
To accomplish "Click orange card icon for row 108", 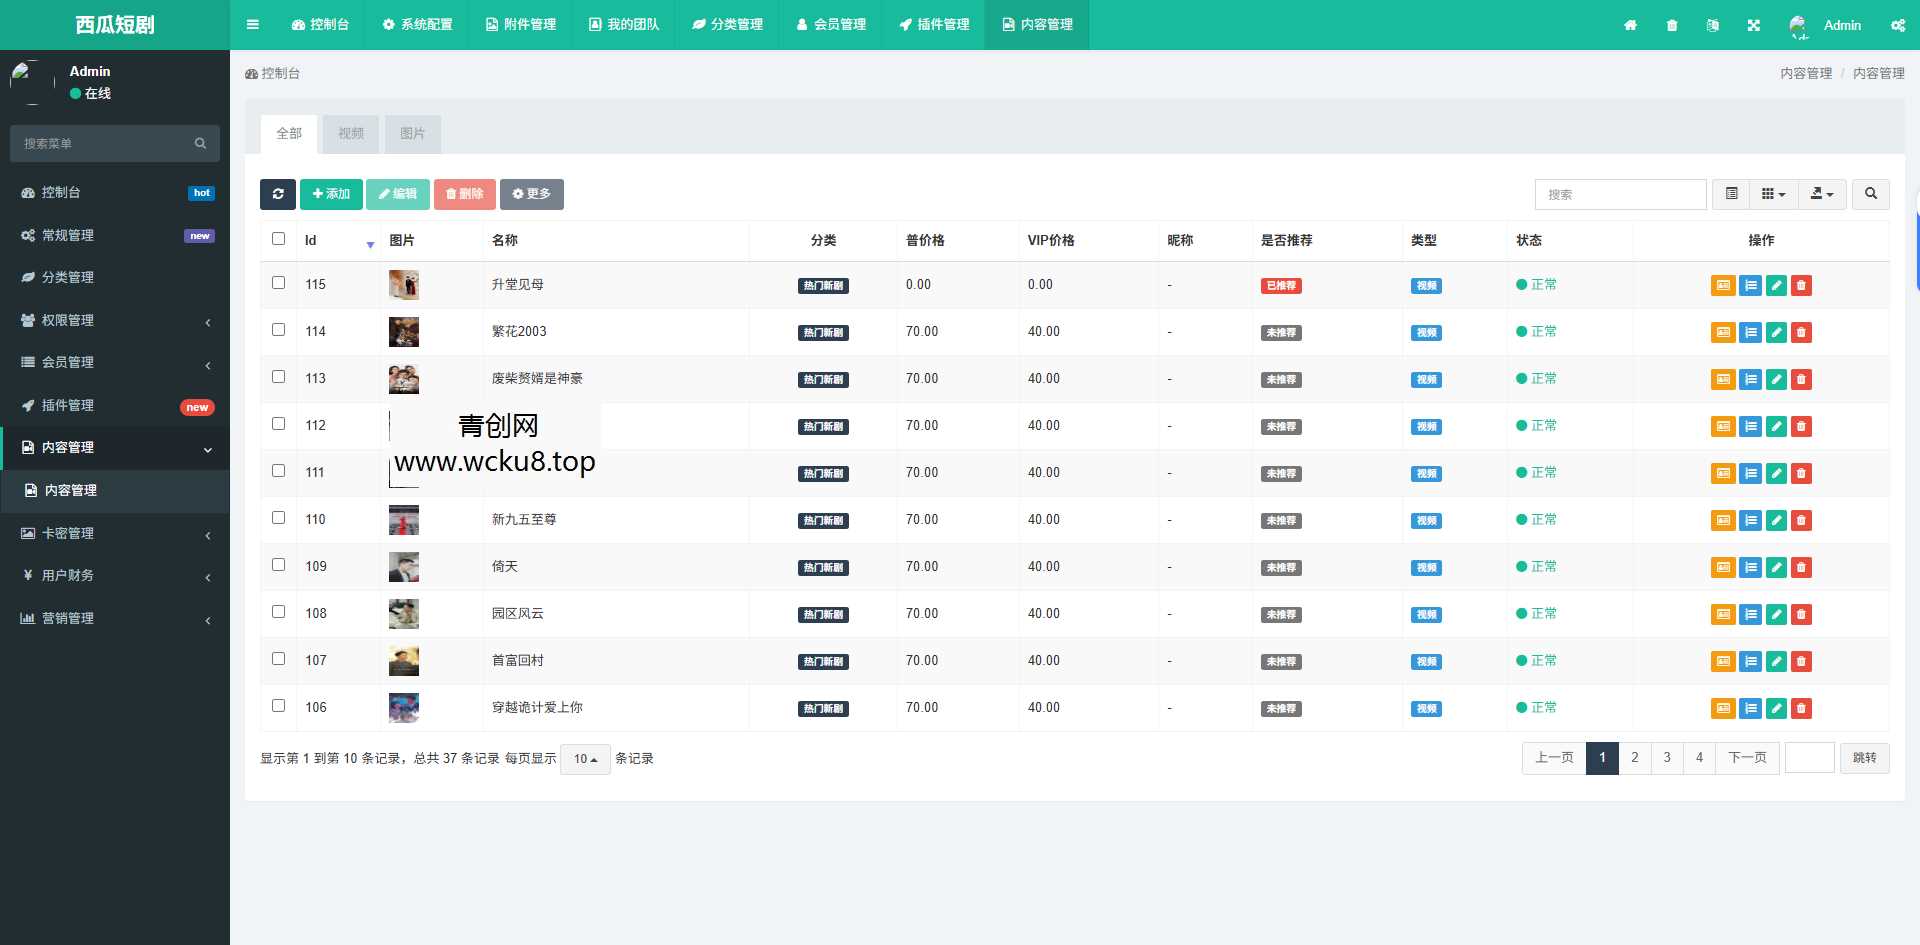I will click(x=1723, y=614).
